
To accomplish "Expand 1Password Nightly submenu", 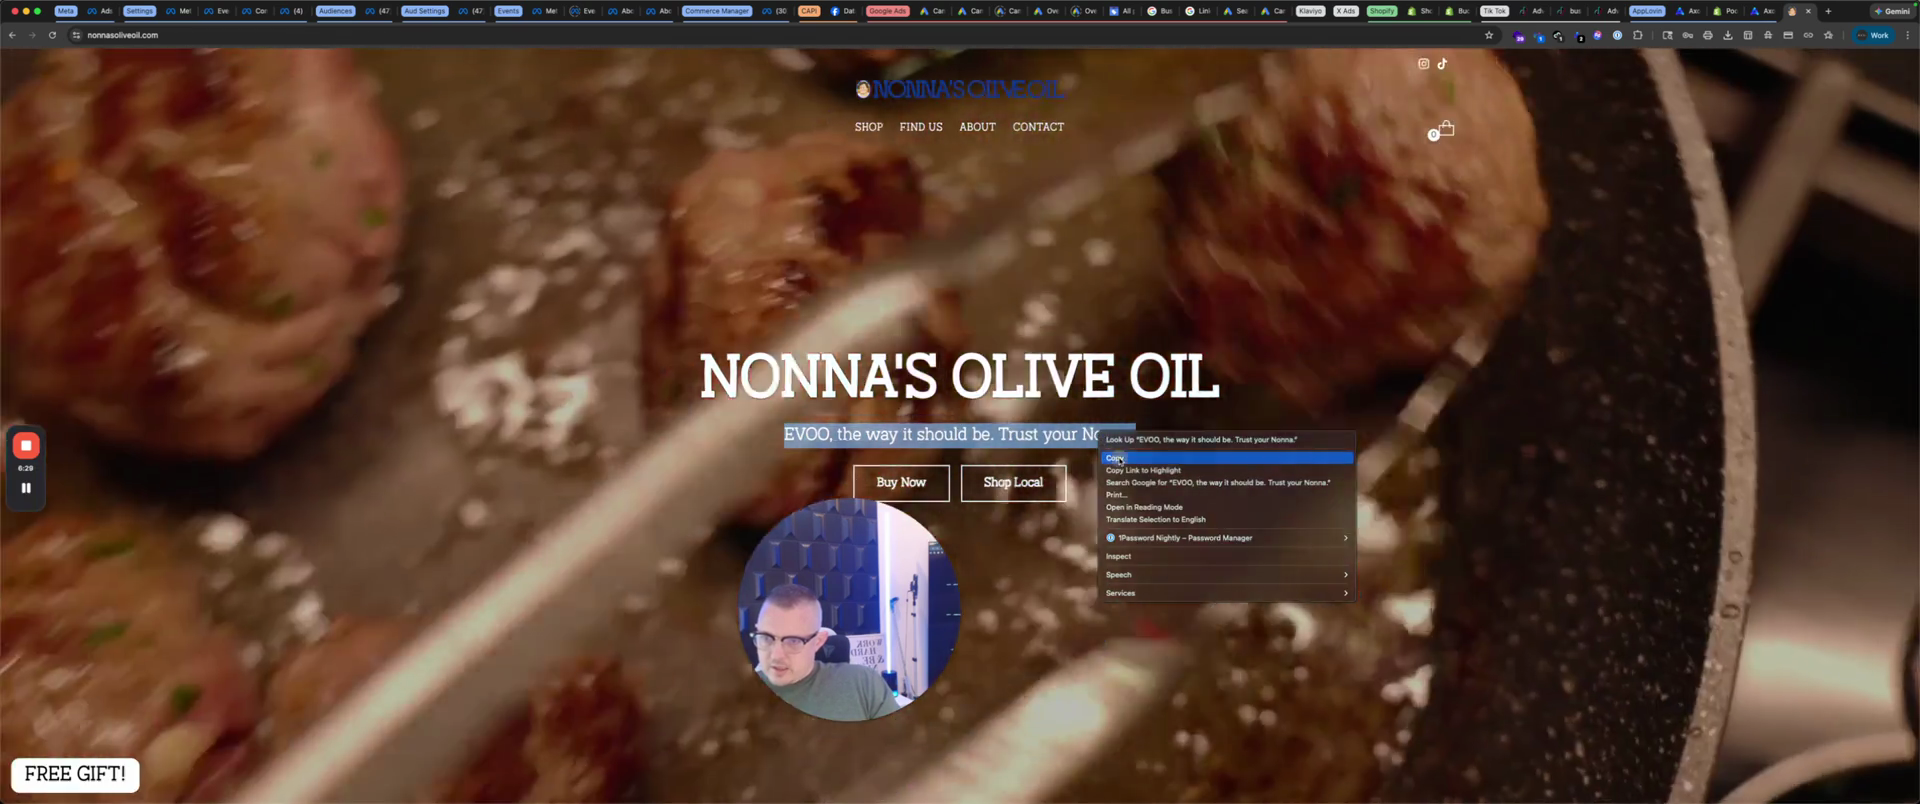I will (1226, 538).
